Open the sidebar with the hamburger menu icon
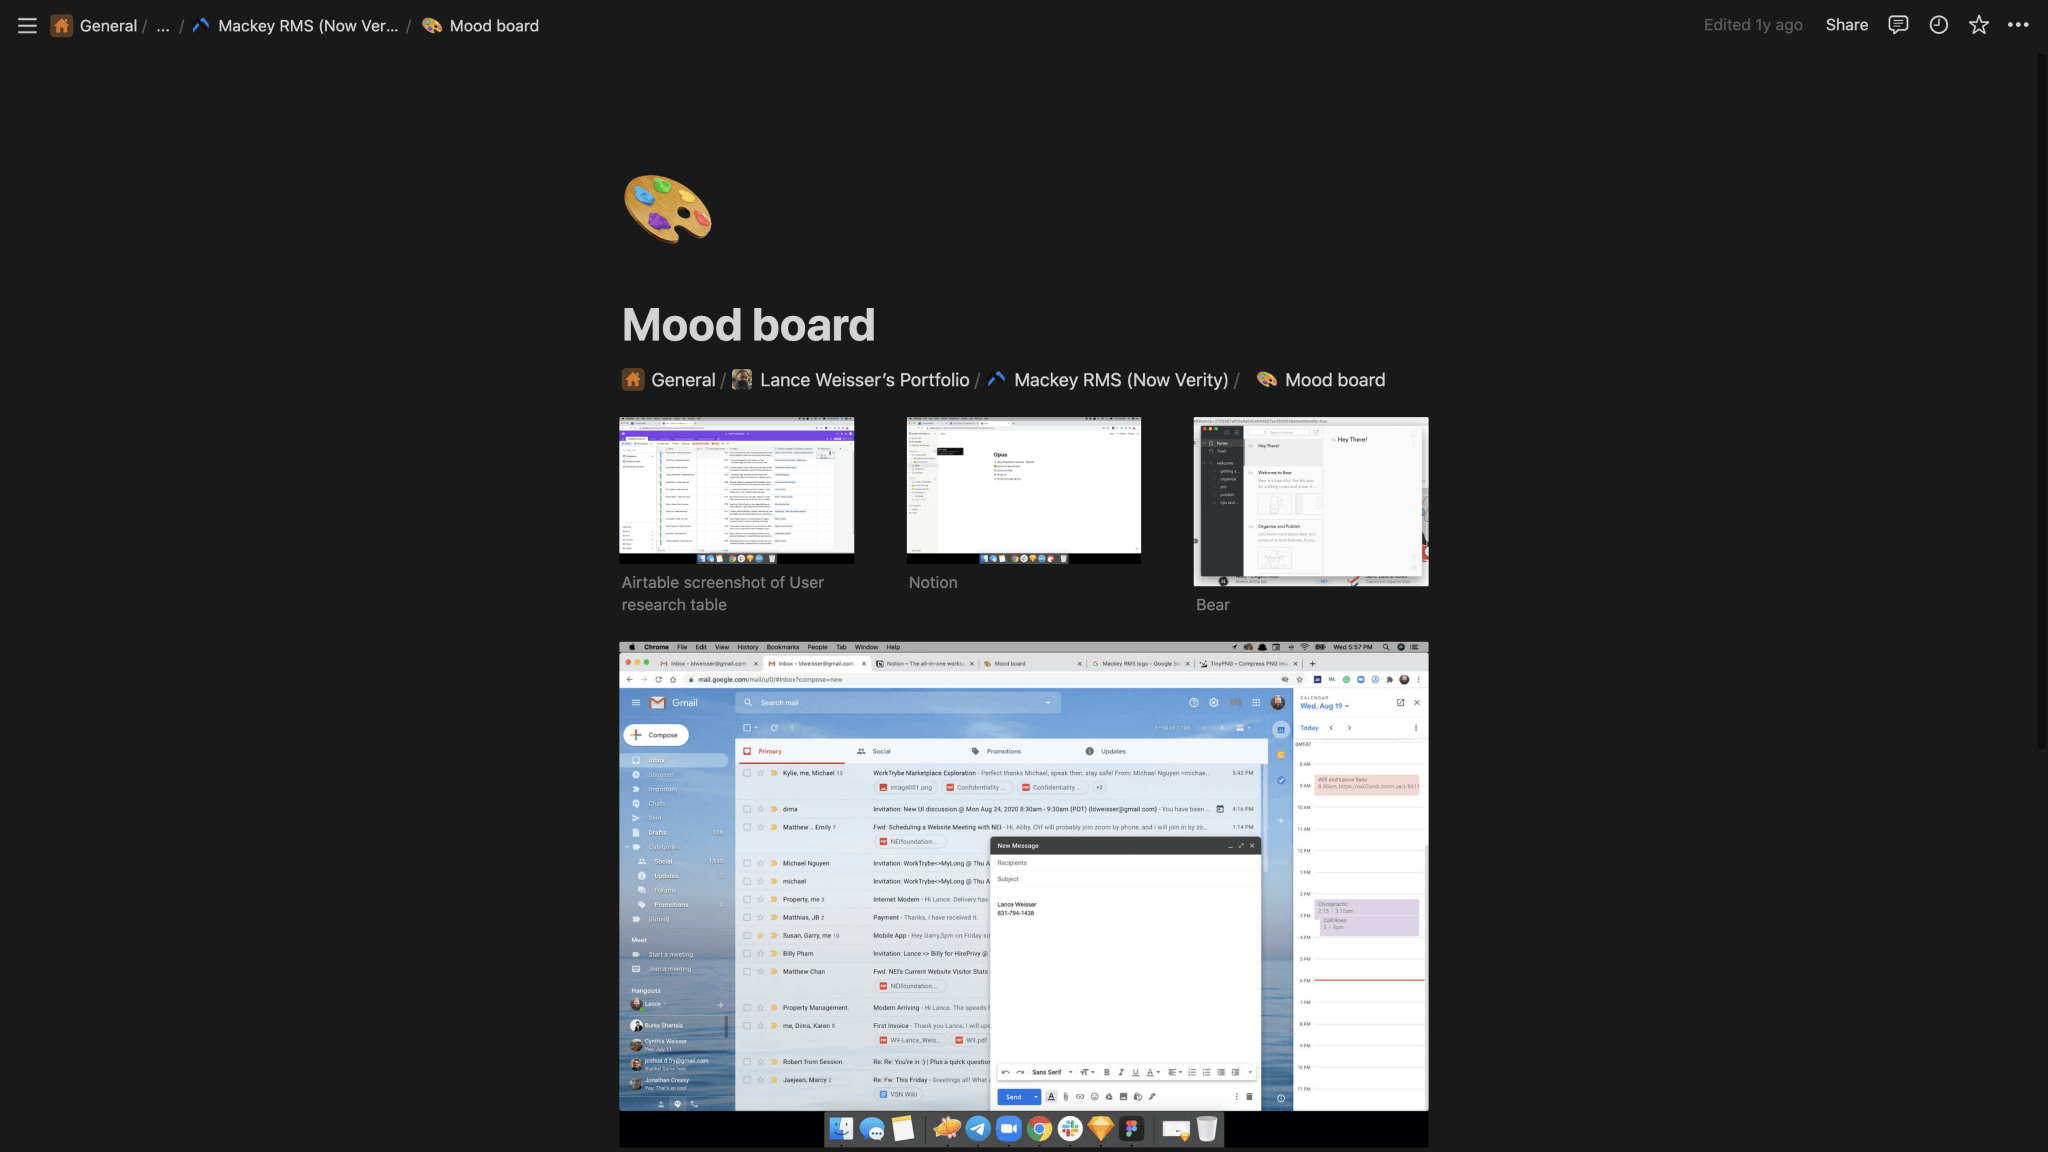Image resolution: width=2048 pixels, height=1152 pixels. pos(27,26)
